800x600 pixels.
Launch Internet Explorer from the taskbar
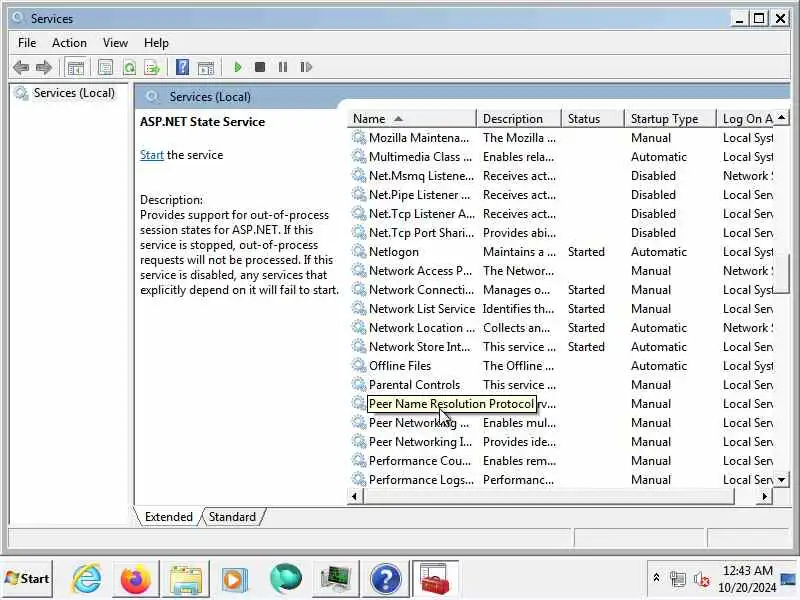(86, 579)
